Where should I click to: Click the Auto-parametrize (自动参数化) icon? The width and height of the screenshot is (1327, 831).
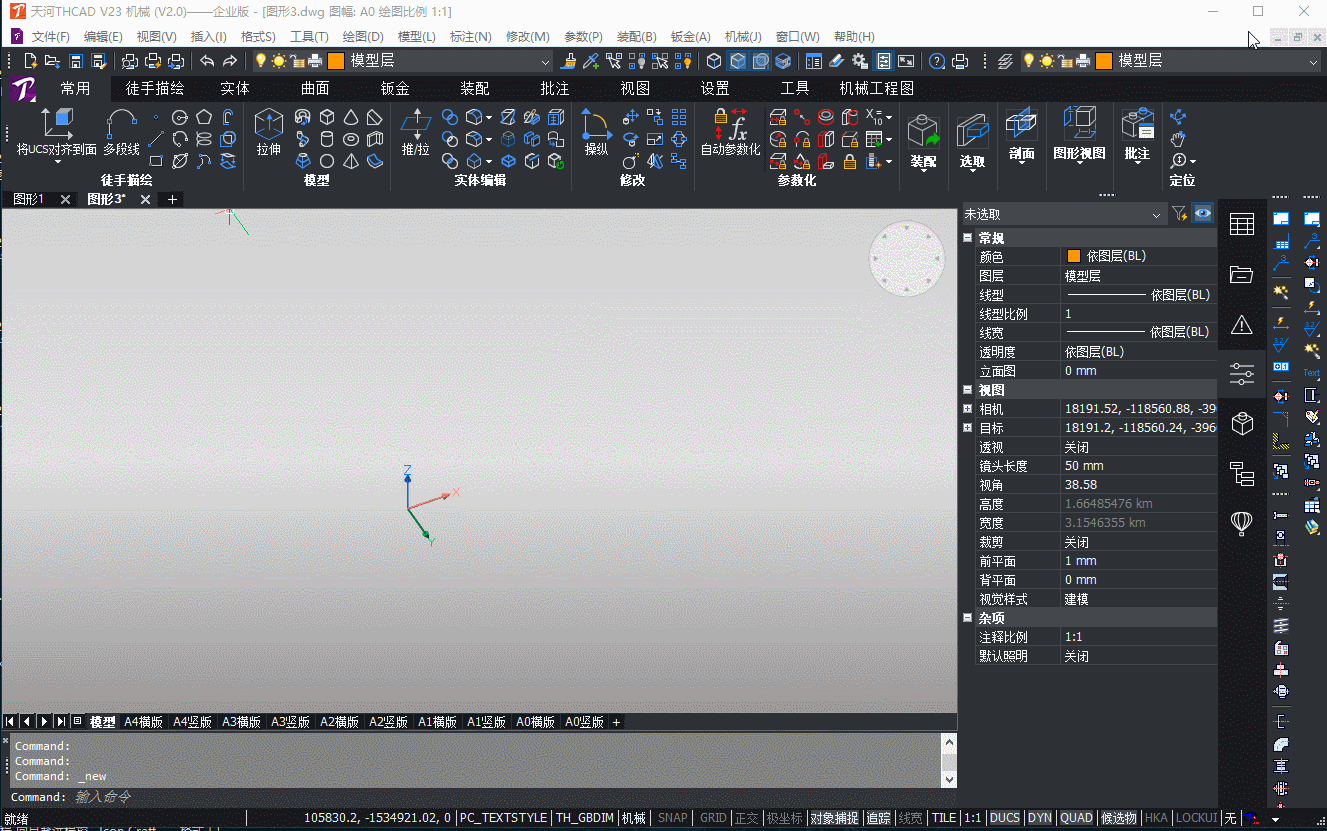pyautogui.click(x=730, y=133)
